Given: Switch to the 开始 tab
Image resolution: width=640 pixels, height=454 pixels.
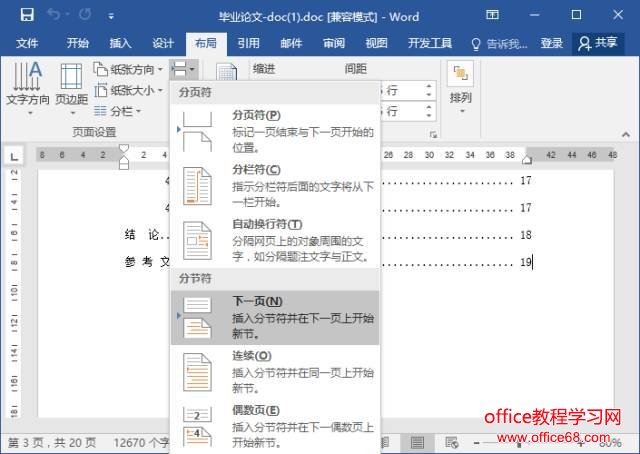Looking at the screenshot, I should tap(78, 43).
